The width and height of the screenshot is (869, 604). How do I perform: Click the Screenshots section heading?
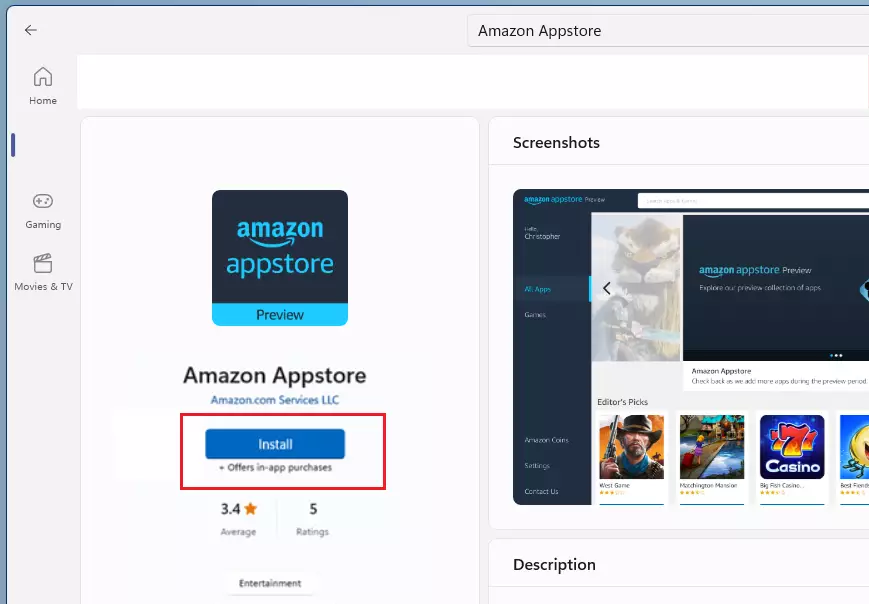556,143
